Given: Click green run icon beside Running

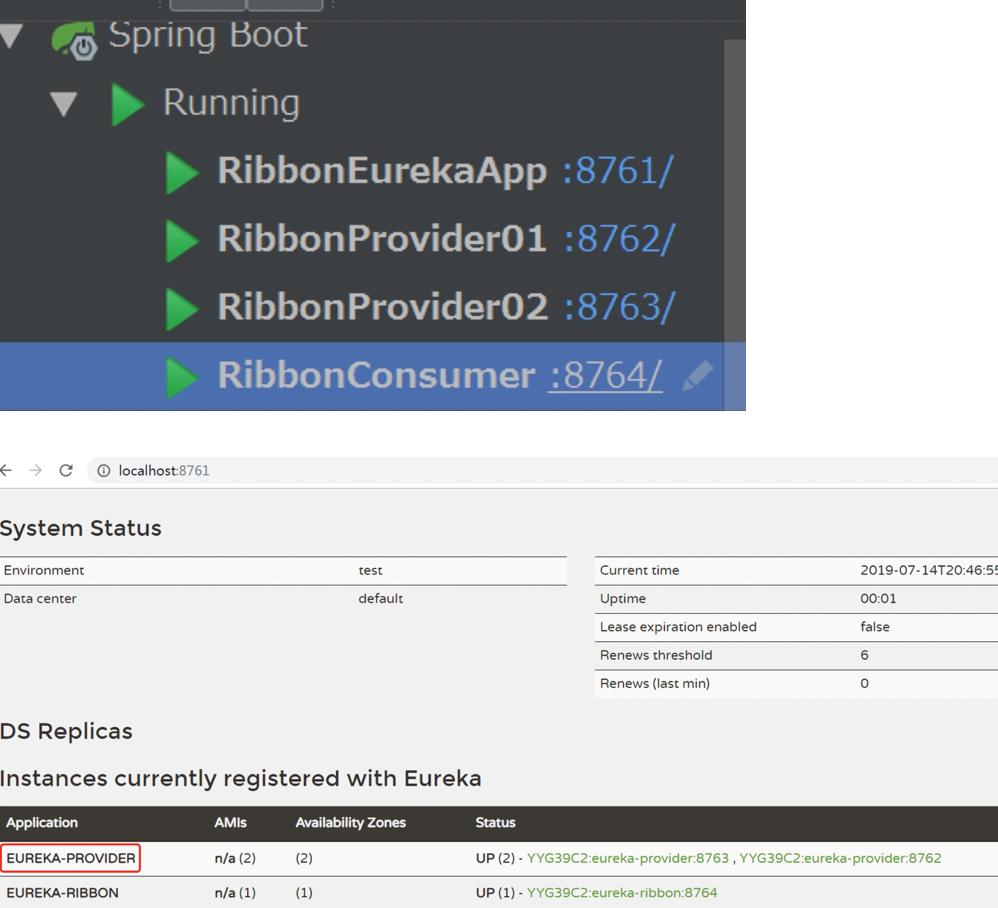Looking at the screenshot, I should point(127,104).
